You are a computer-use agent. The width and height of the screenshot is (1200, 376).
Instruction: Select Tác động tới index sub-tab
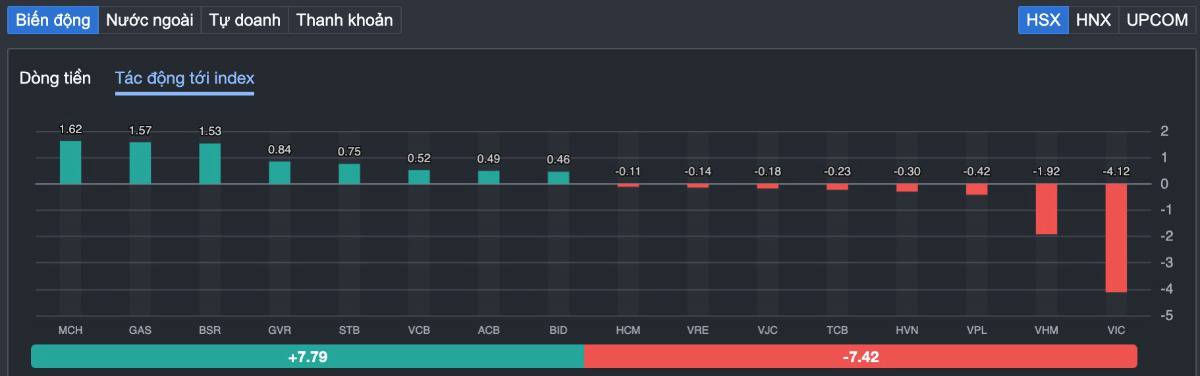click(x=184, y=78)
